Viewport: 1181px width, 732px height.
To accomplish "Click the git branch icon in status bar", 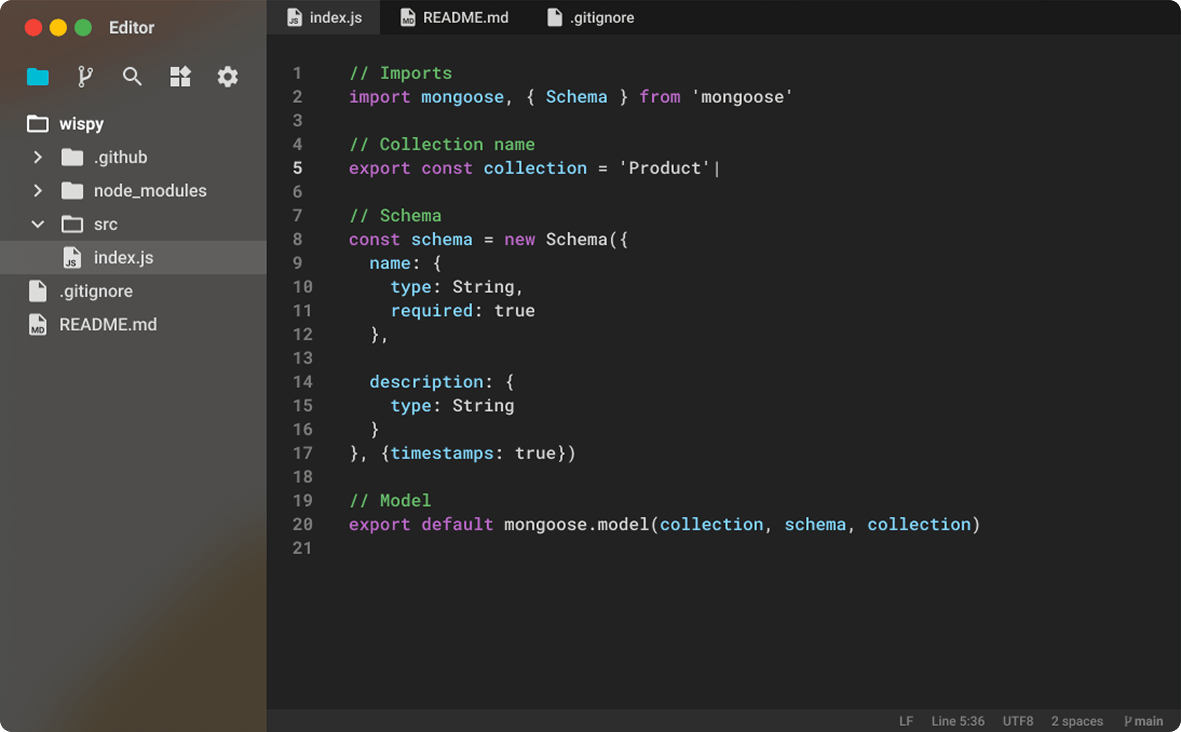I will tap(1128, 721).
